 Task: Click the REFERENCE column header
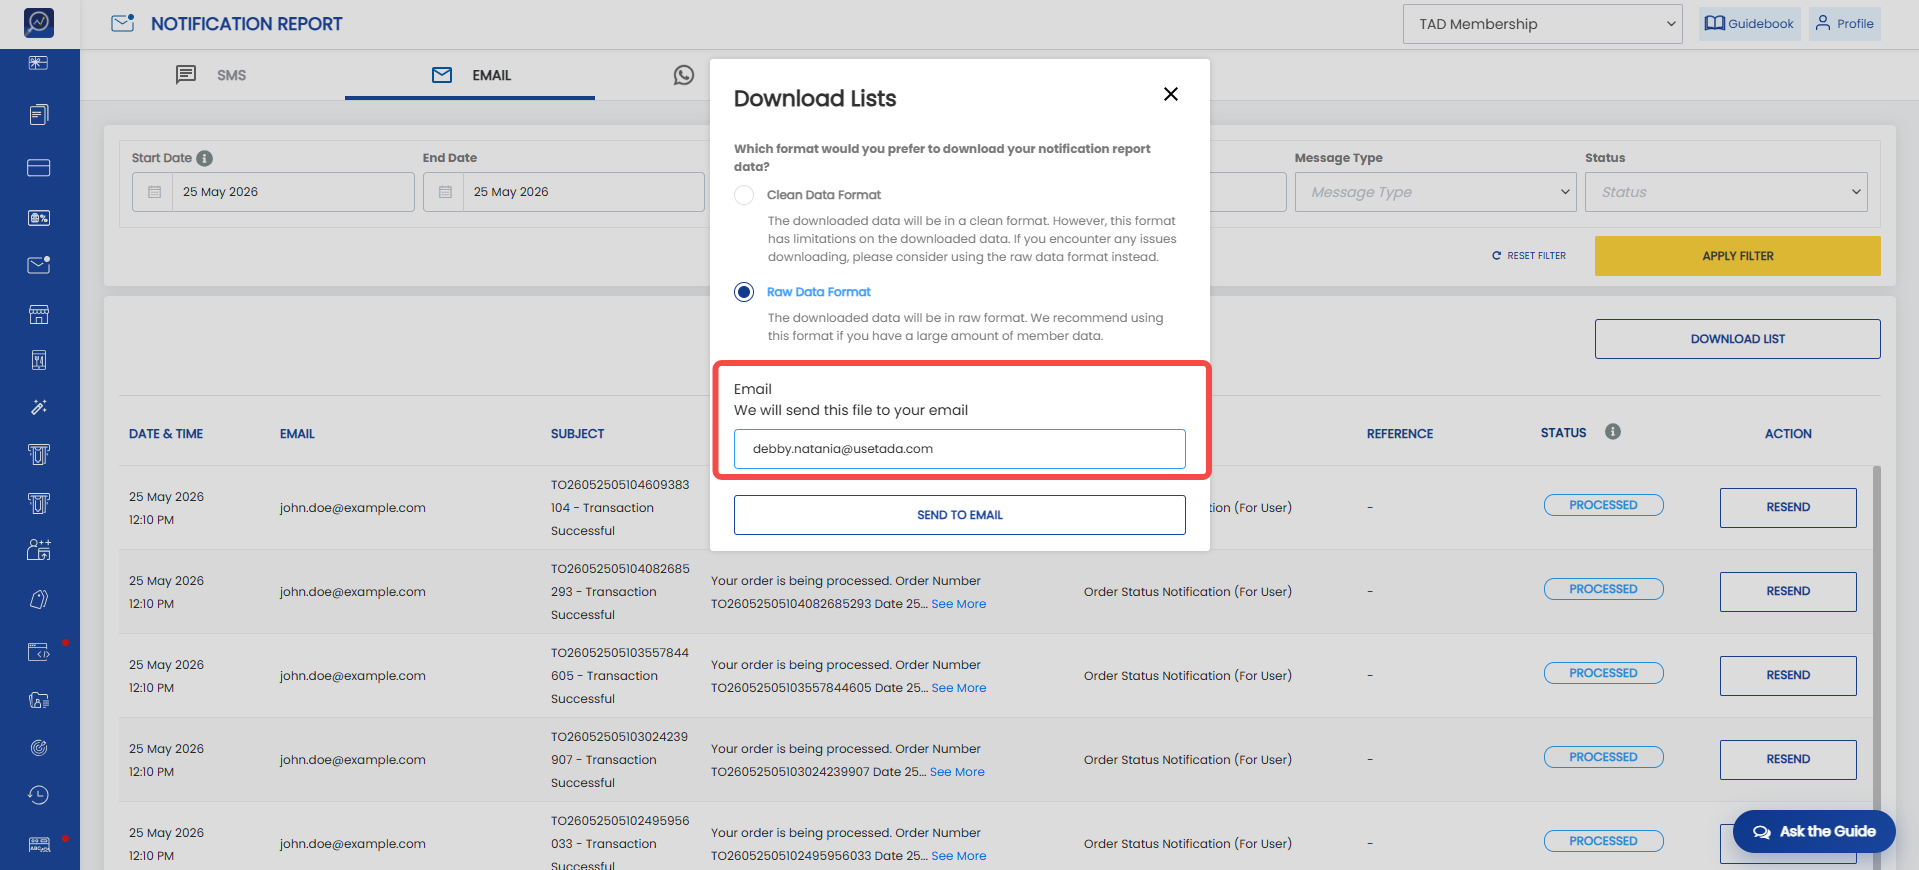click(x=1400, y=434)
